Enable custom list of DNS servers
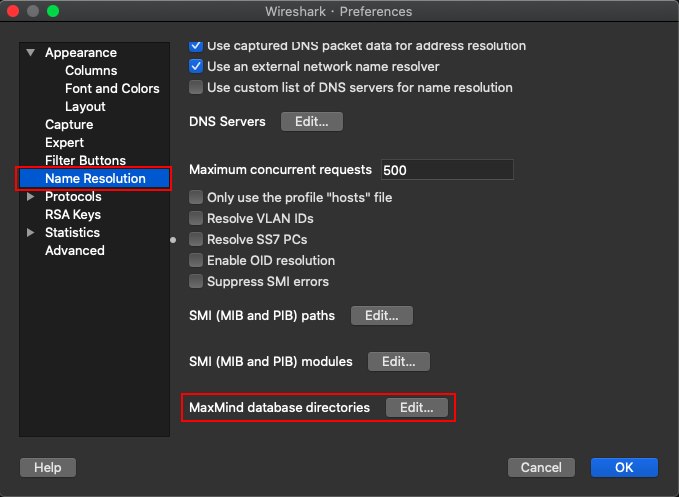Screen dimensions: 679x497 (x=196, y=87)
